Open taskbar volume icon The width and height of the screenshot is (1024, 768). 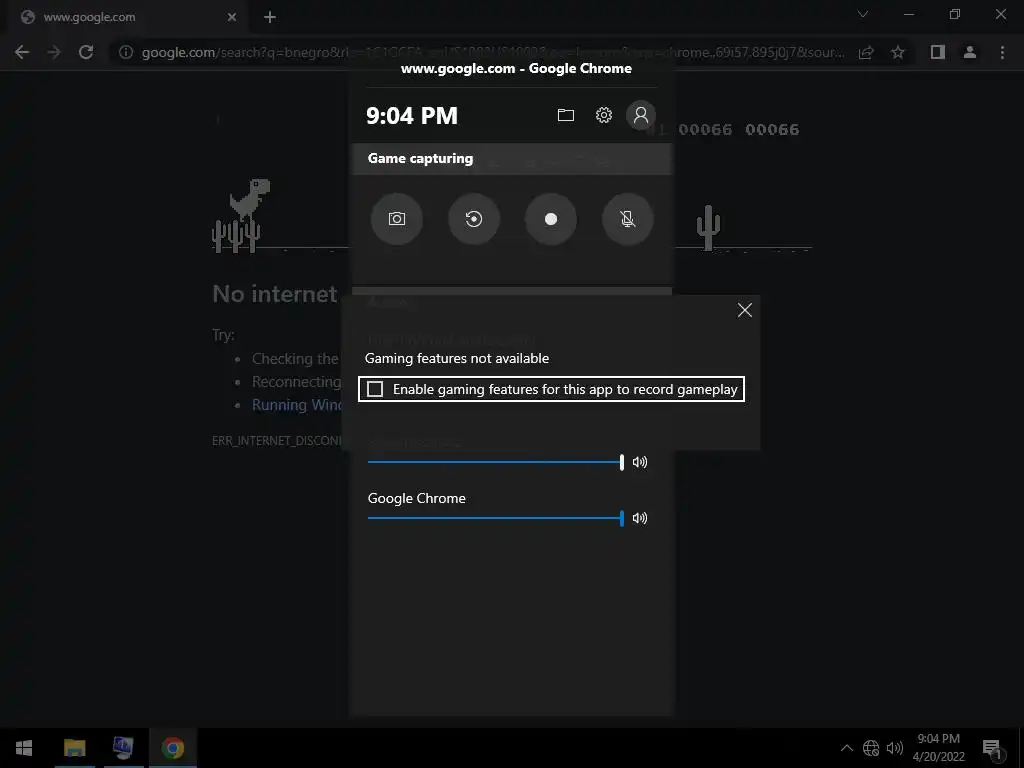(x=895, y=748)
